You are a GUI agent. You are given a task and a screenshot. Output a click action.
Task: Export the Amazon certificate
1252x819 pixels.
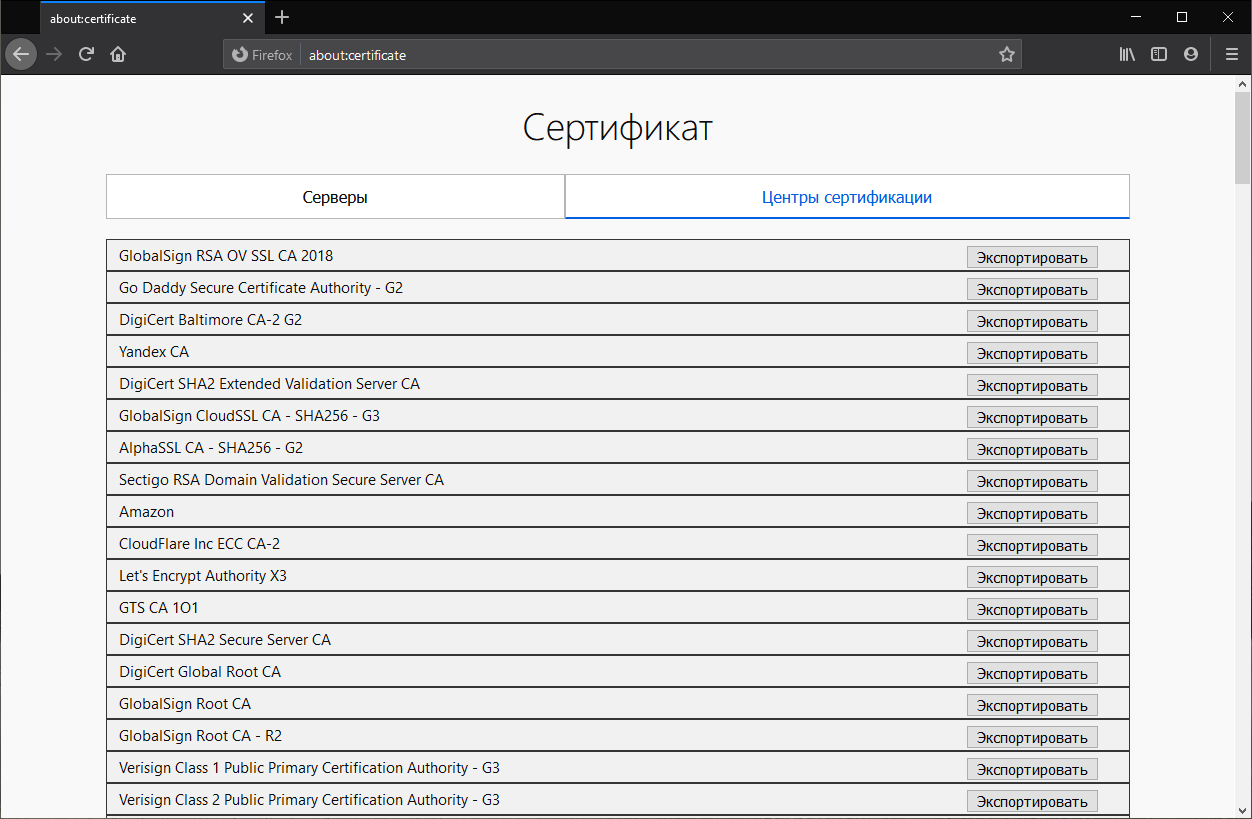click(1032, 513)
